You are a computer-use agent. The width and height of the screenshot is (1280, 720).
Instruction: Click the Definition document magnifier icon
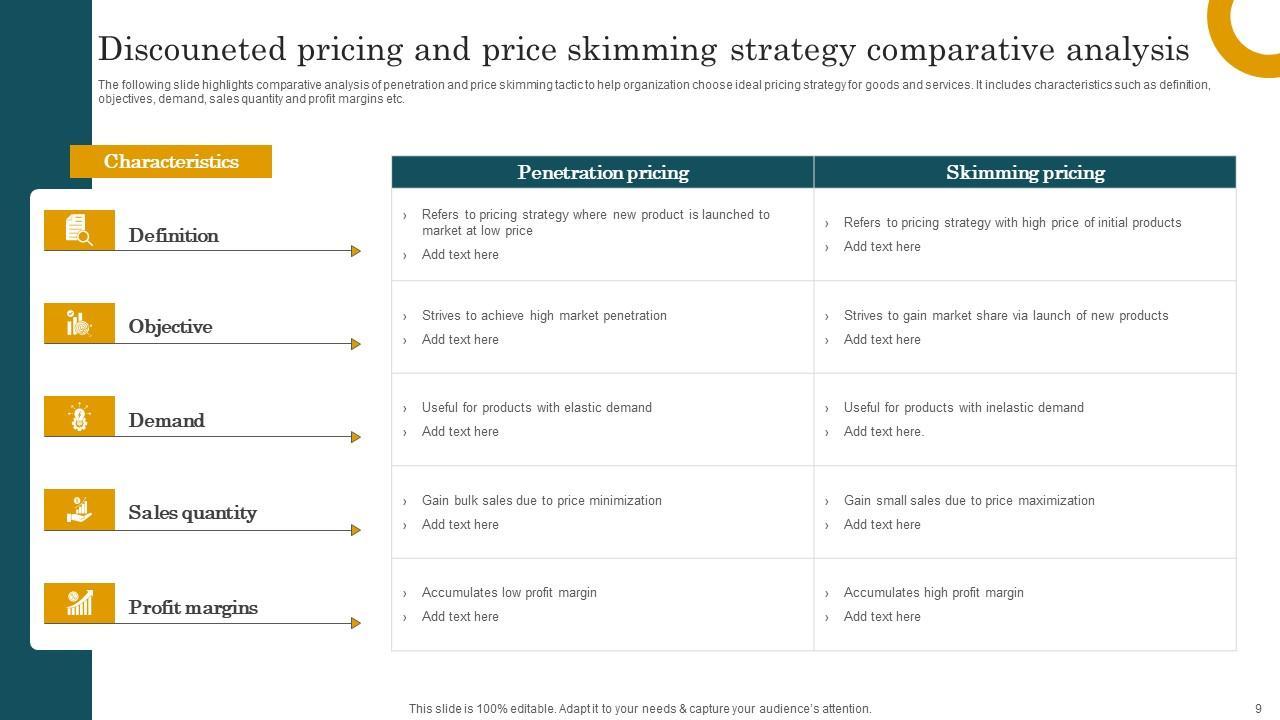click(x=79, y=230)
